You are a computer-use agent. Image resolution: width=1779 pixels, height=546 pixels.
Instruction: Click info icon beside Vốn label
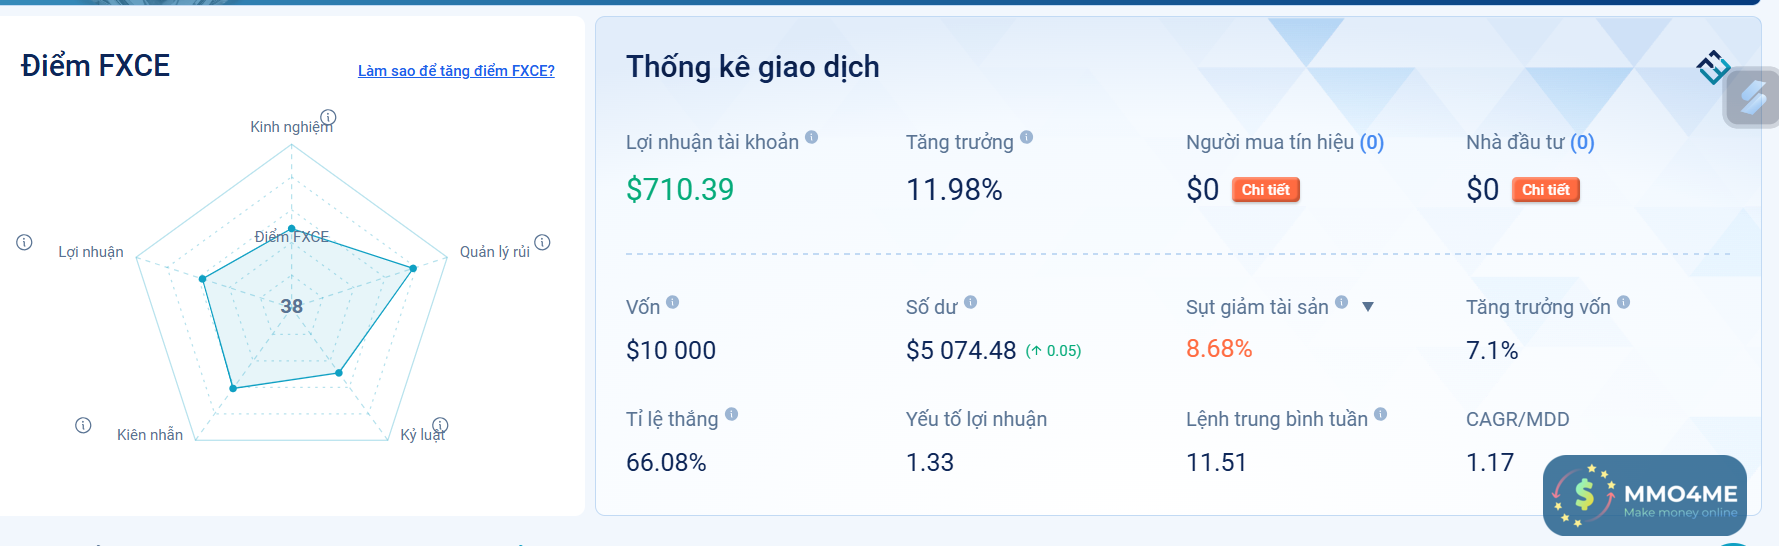672,302
